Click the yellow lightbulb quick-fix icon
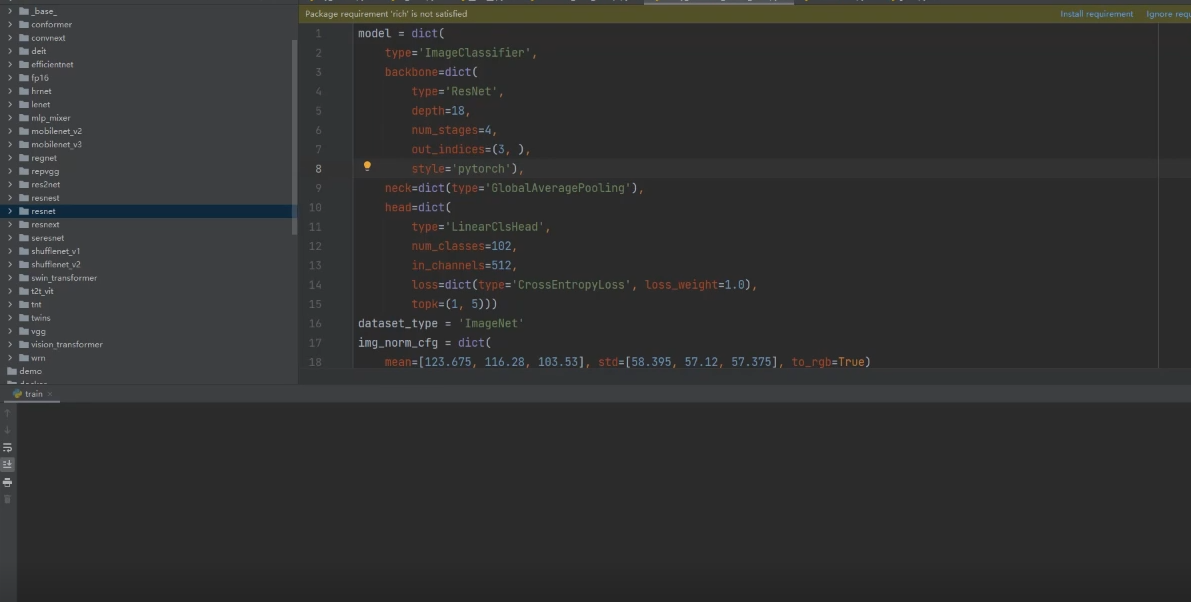The height and width of the screenshot is (602, 1191). (x=367, y=167)
